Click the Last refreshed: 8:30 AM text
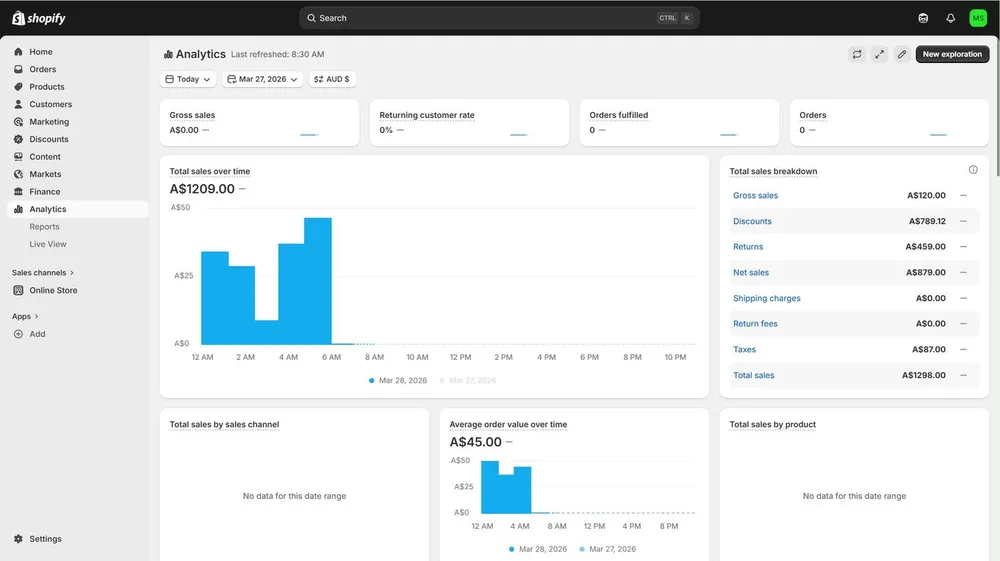This screenshot has width=1000, height=561. tap(277, 54)
